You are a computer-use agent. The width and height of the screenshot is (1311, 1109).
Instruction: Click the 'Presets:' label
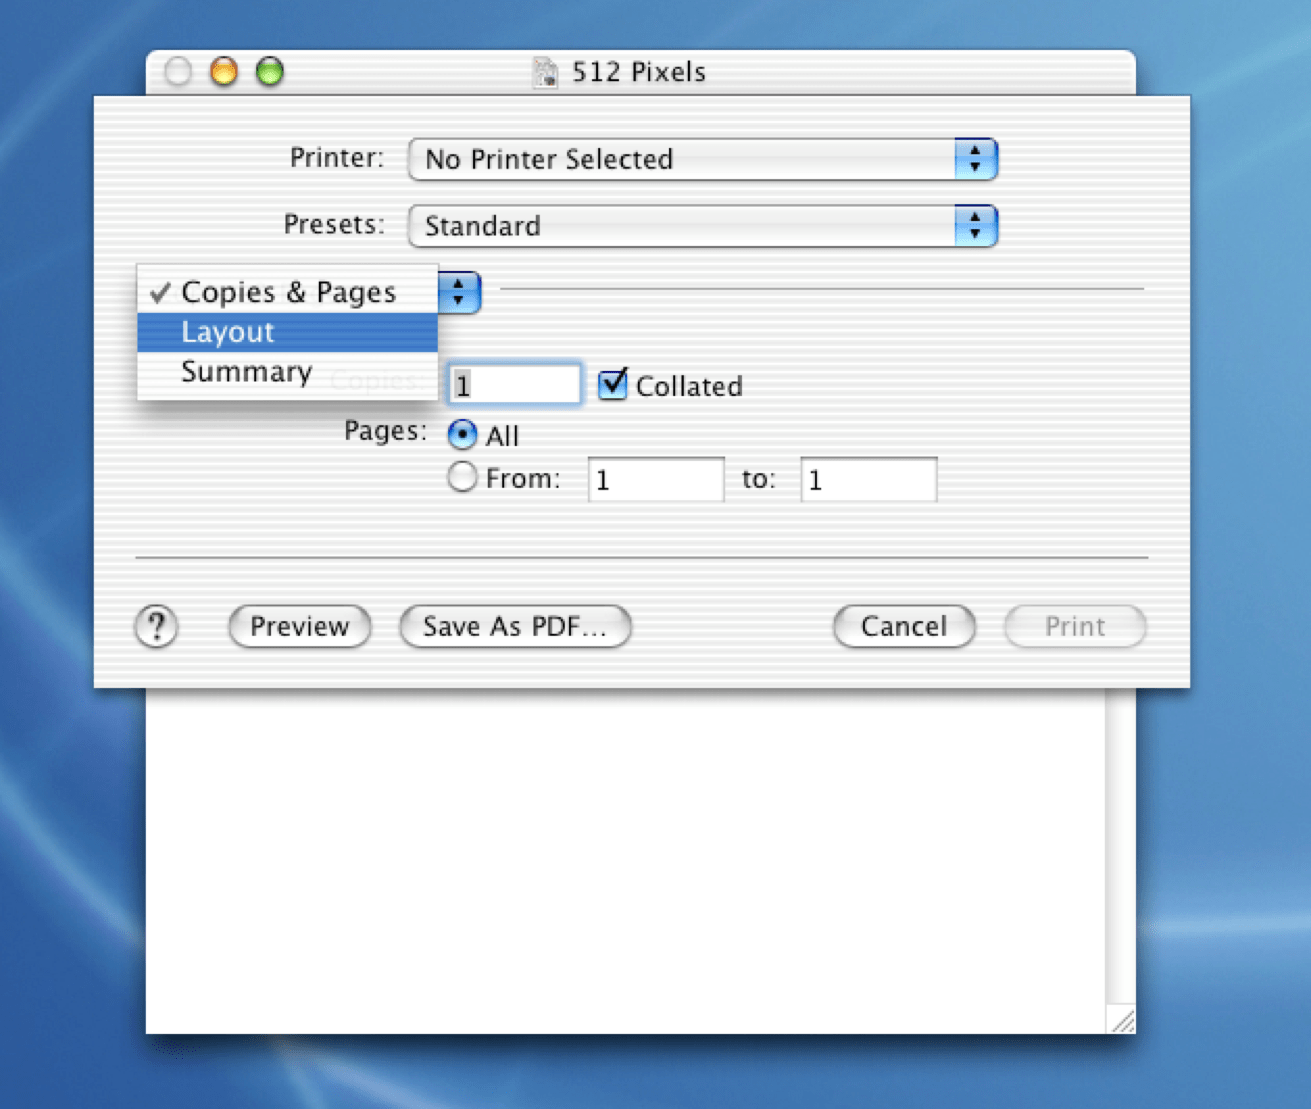(334, 224)
